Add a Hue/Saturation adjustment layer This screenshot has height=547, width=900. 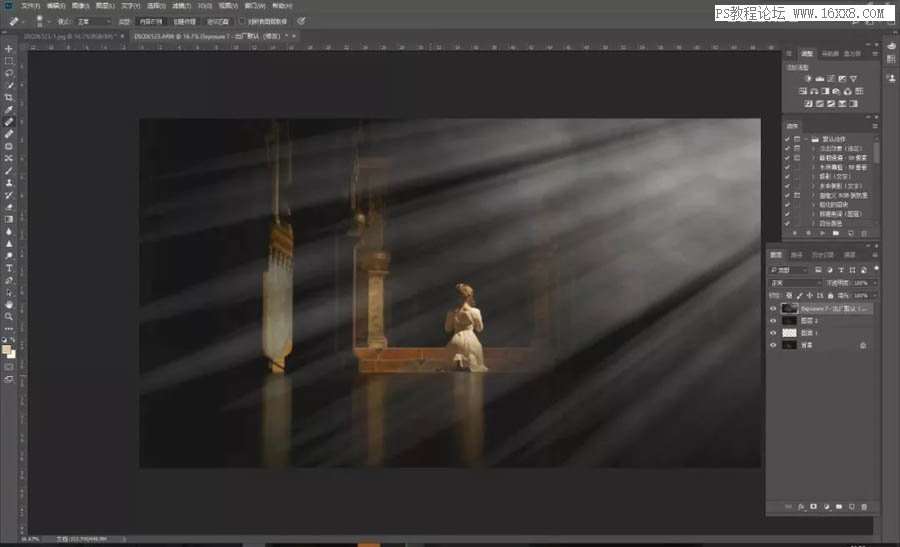coord(803,91)
